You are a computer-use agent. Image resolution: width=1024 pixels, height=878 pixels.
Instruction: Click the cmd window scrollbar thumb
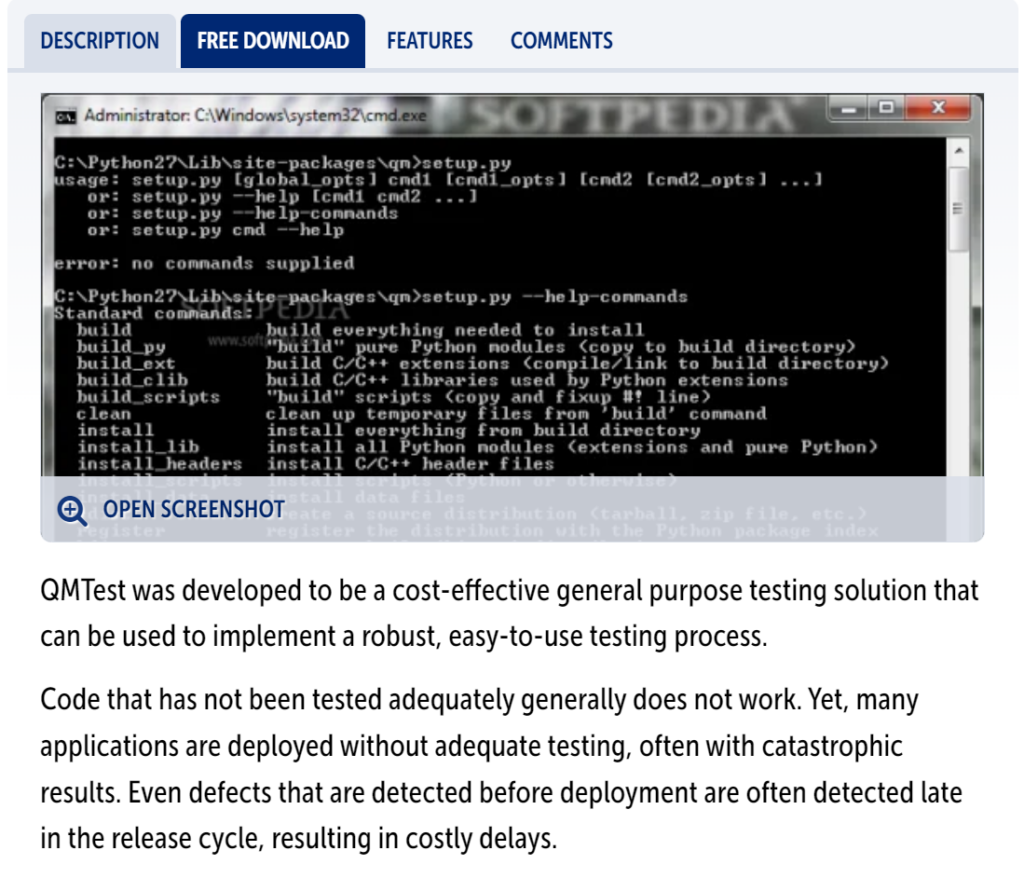point(960,208)
